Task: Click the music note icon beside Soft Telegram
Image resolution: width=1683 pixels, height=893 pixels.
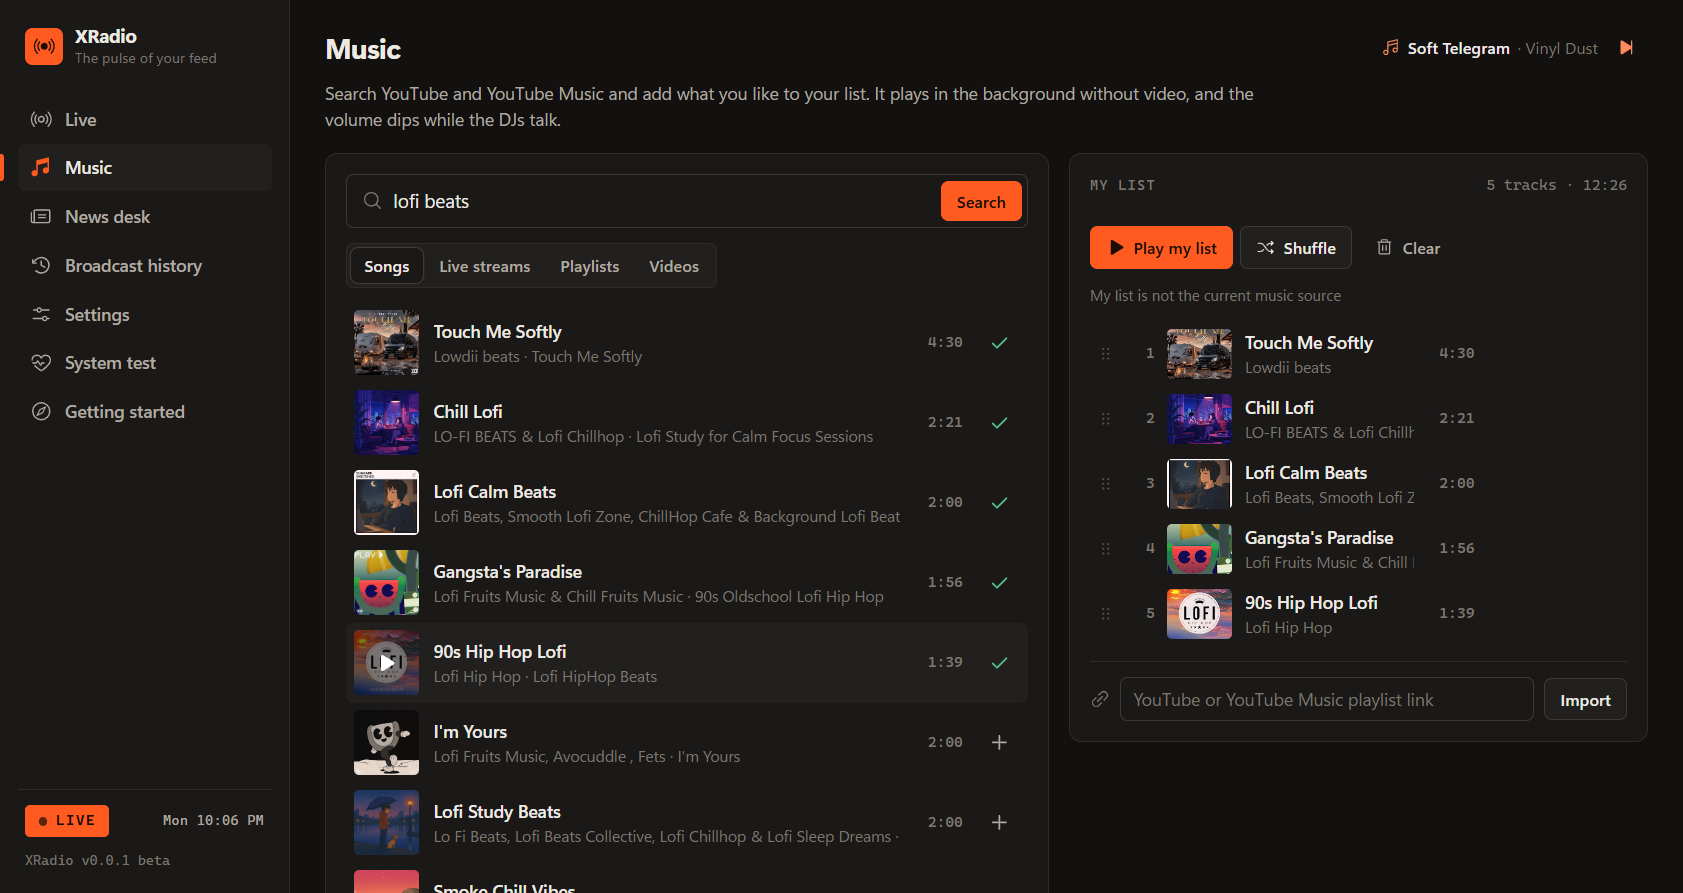Action: [1390, 48]
